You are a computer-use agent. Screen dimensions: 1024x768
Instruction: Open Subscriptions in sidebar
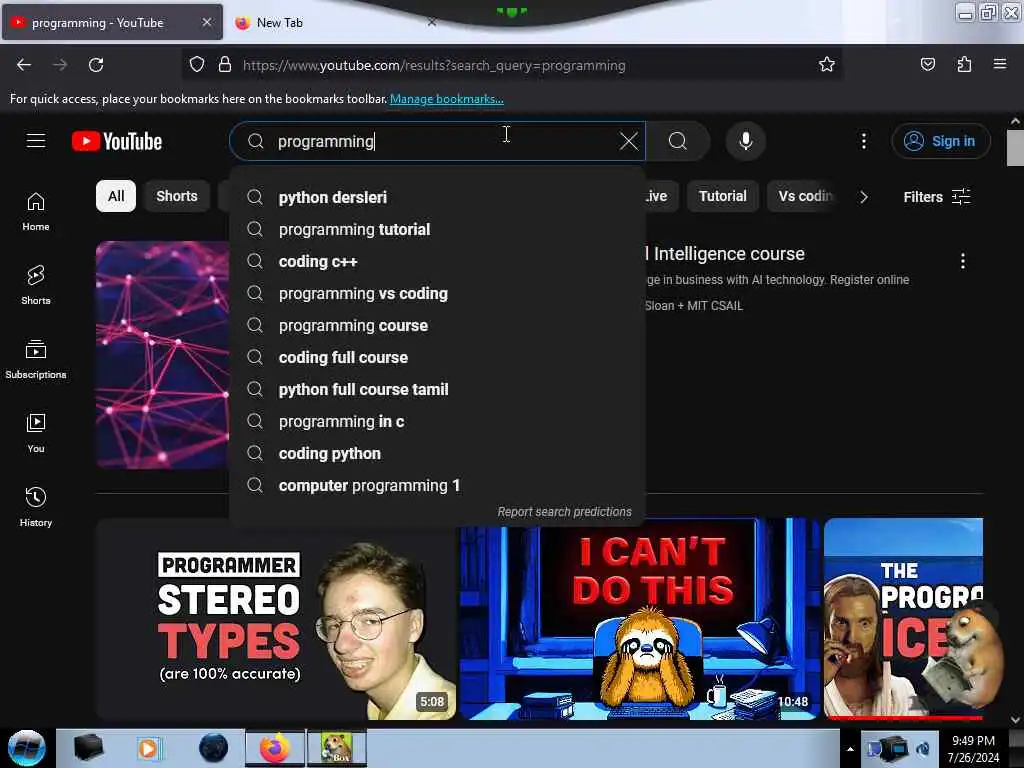pyautogui.click(x=36, y=359)
